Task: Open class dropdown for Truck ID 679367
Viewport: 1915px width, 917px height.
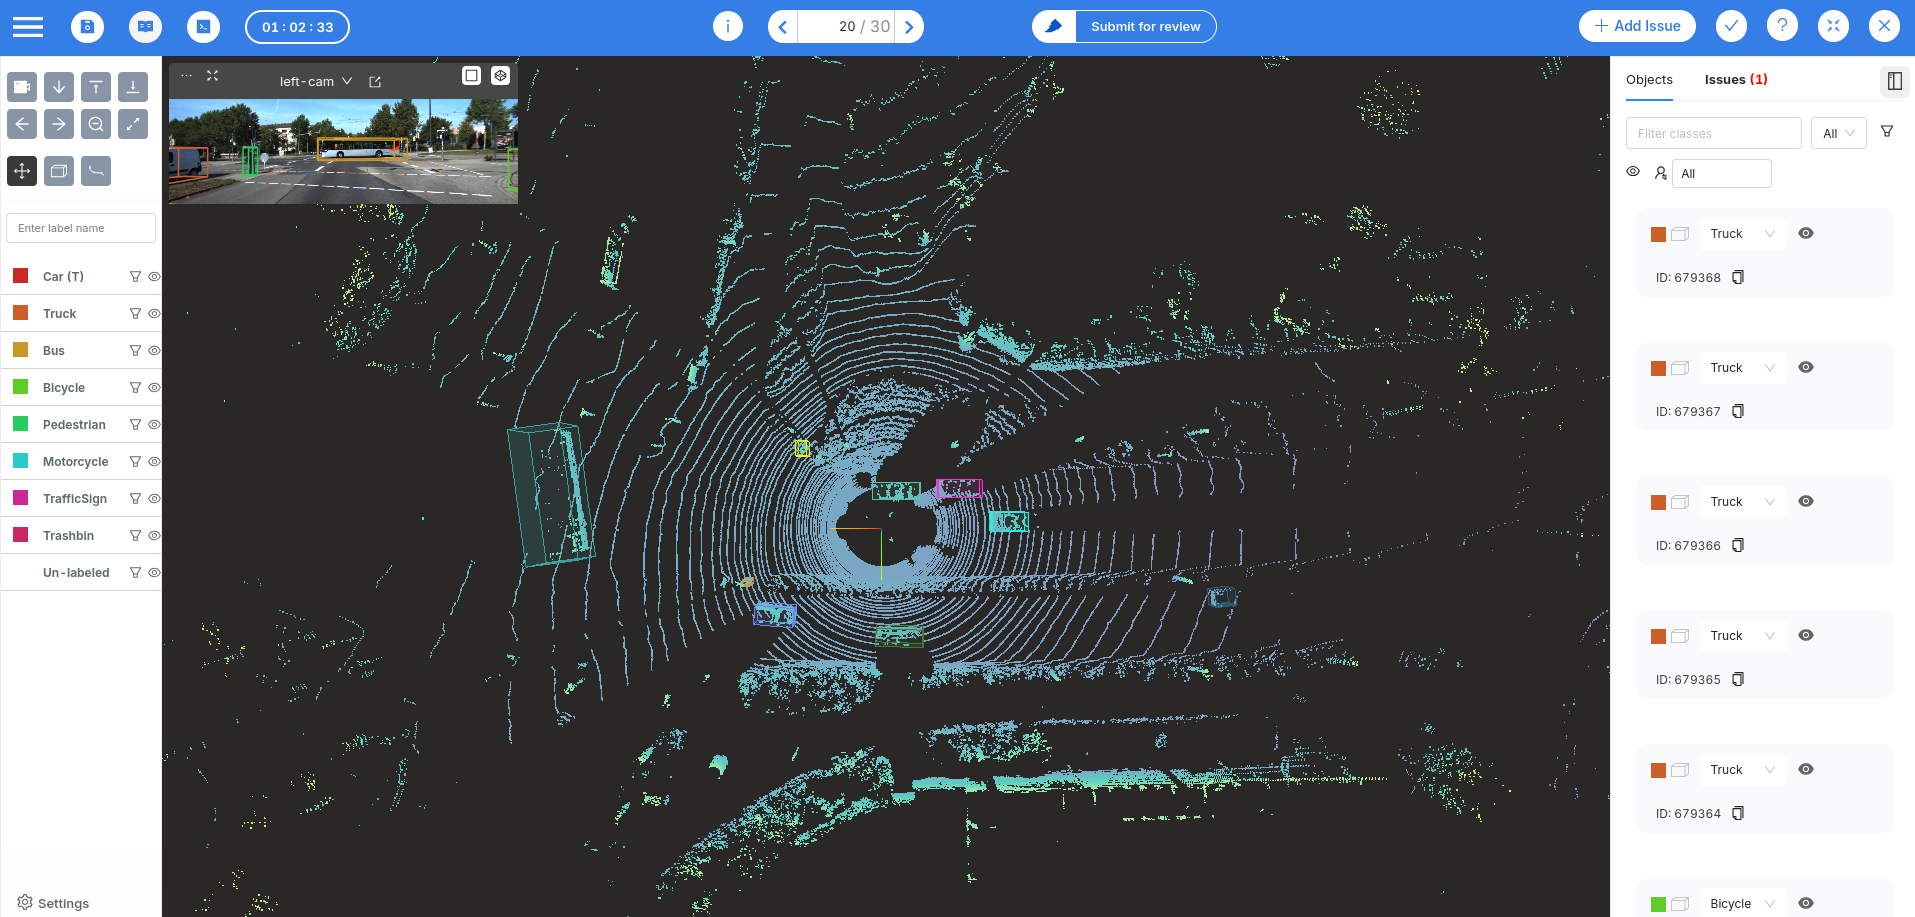Action: pos(1743,368)
